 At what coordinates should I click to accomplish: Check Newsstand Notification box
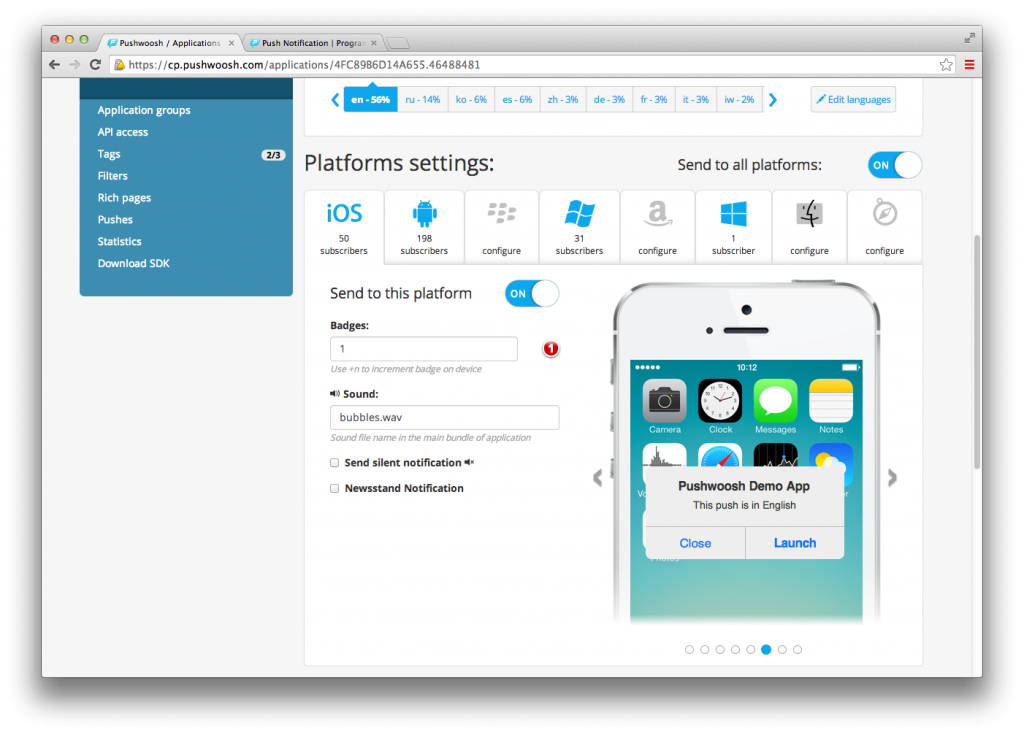(334, 488)
